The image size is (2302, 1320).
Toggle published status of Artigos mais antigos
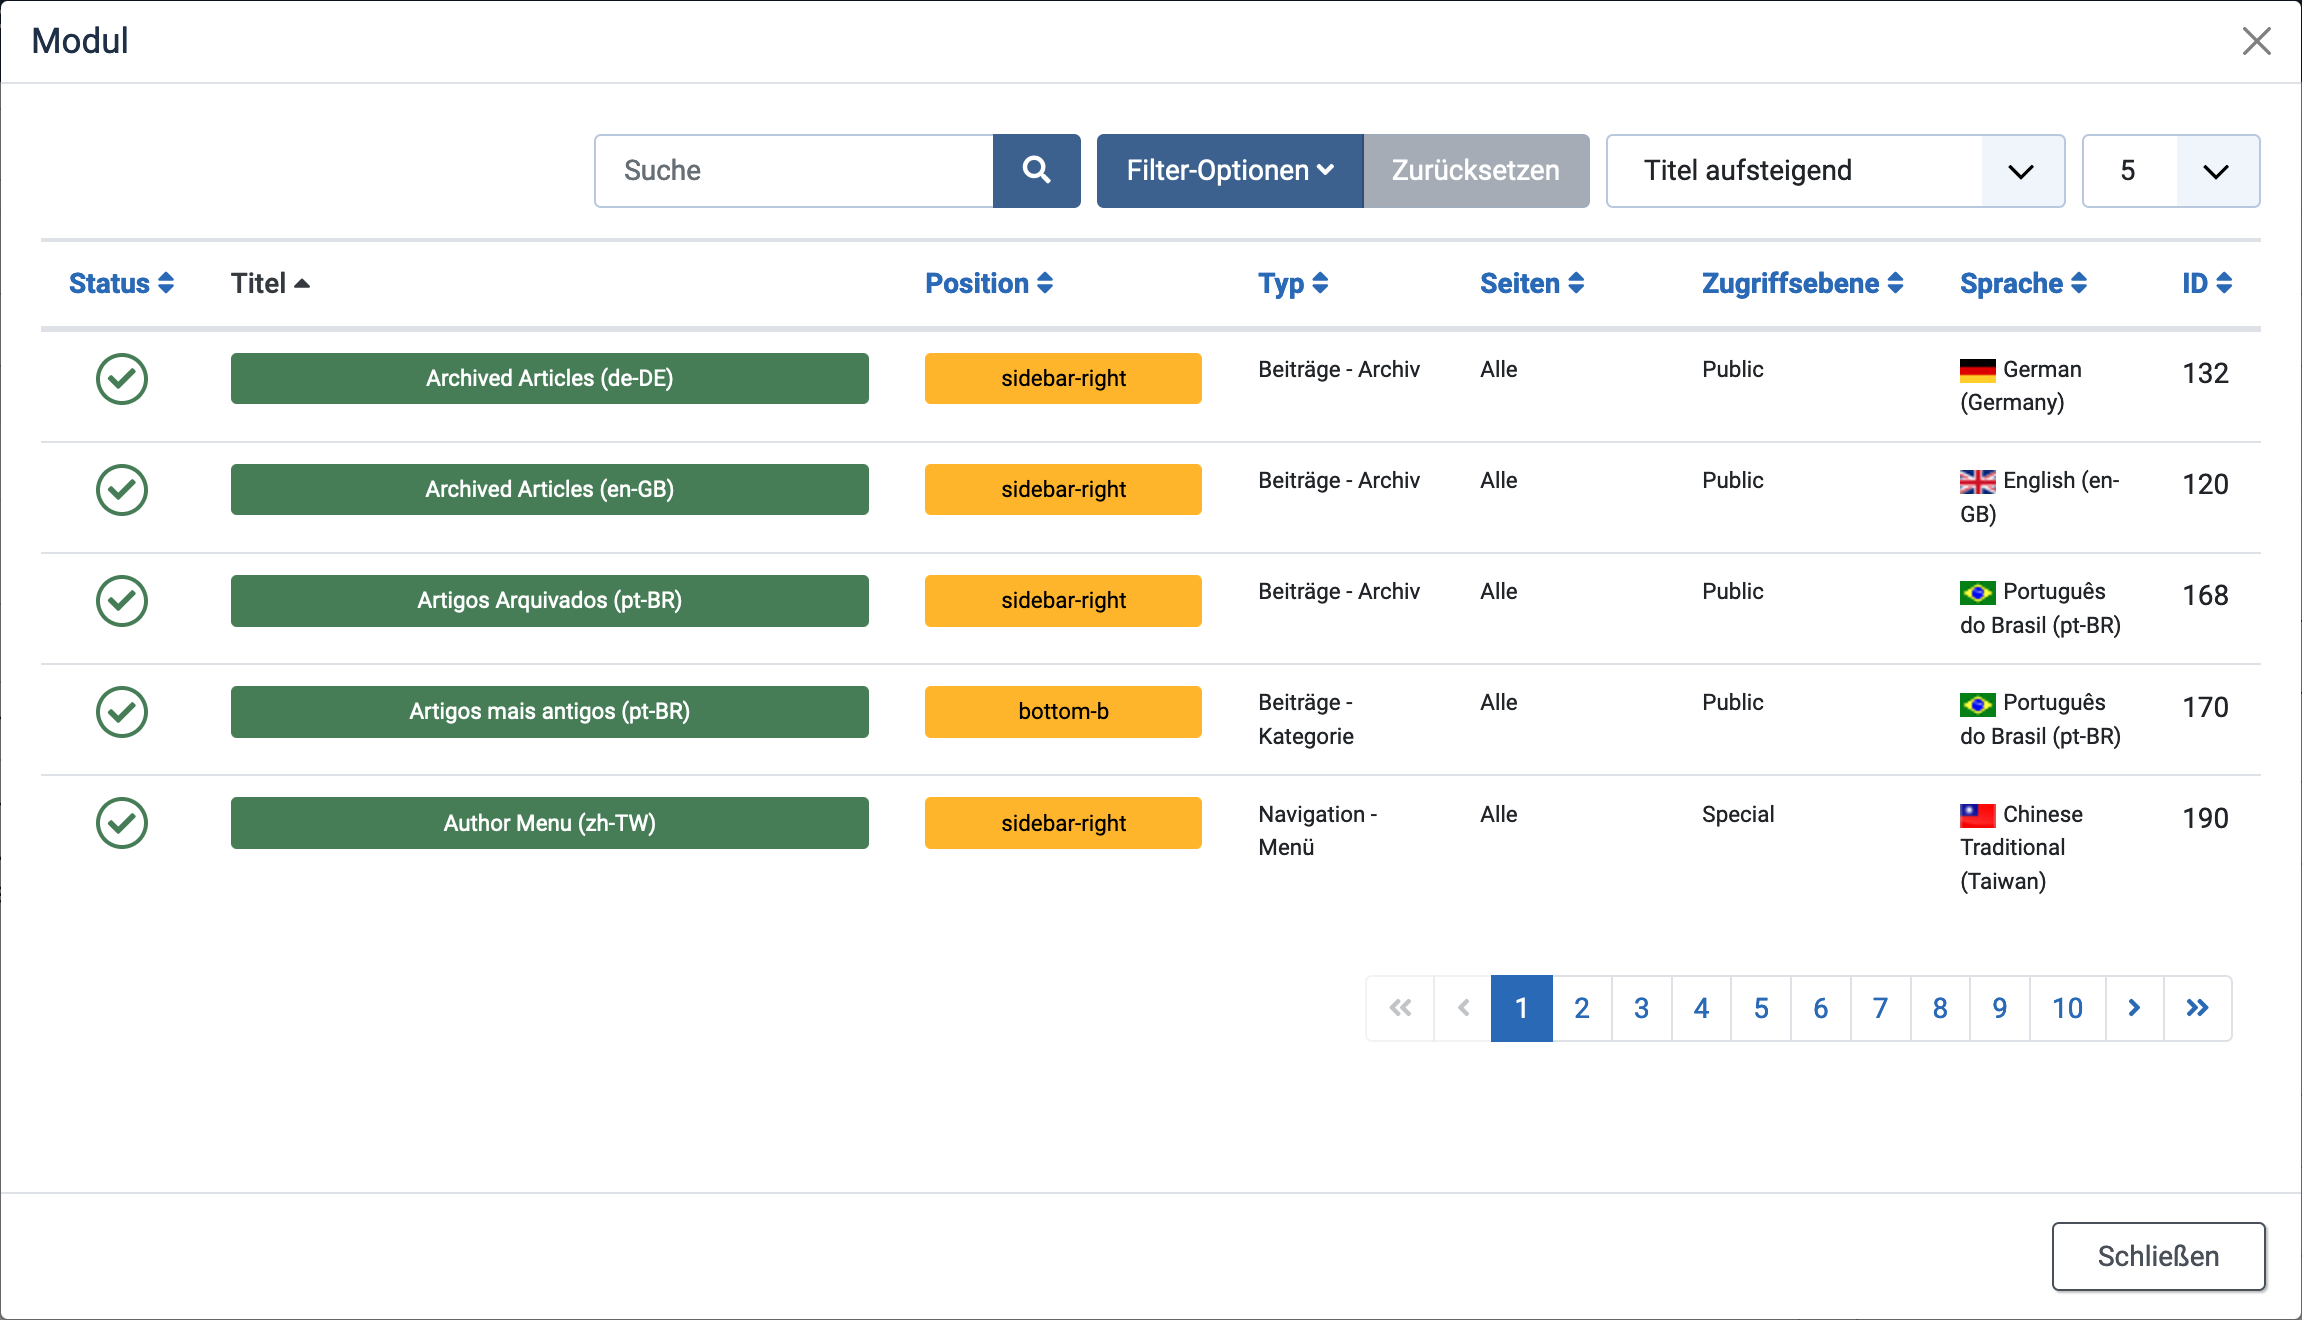point(122,712)
